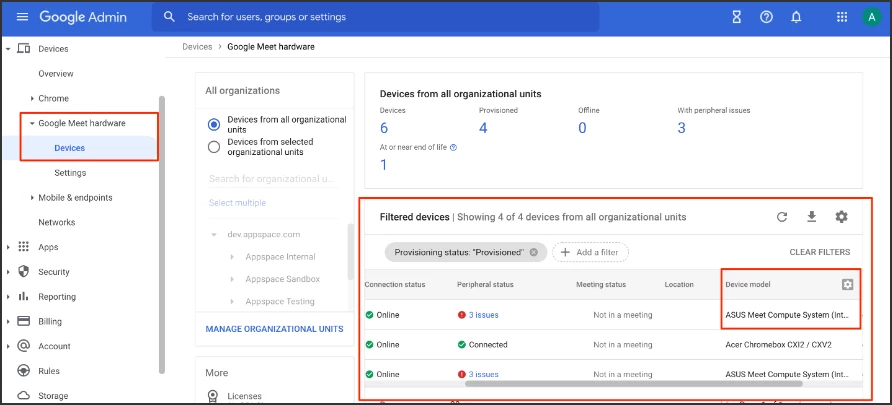The height and width of the screenshot is (405, 892).
Task: Click the Account at-sign icon
Action: pos(23,346)
